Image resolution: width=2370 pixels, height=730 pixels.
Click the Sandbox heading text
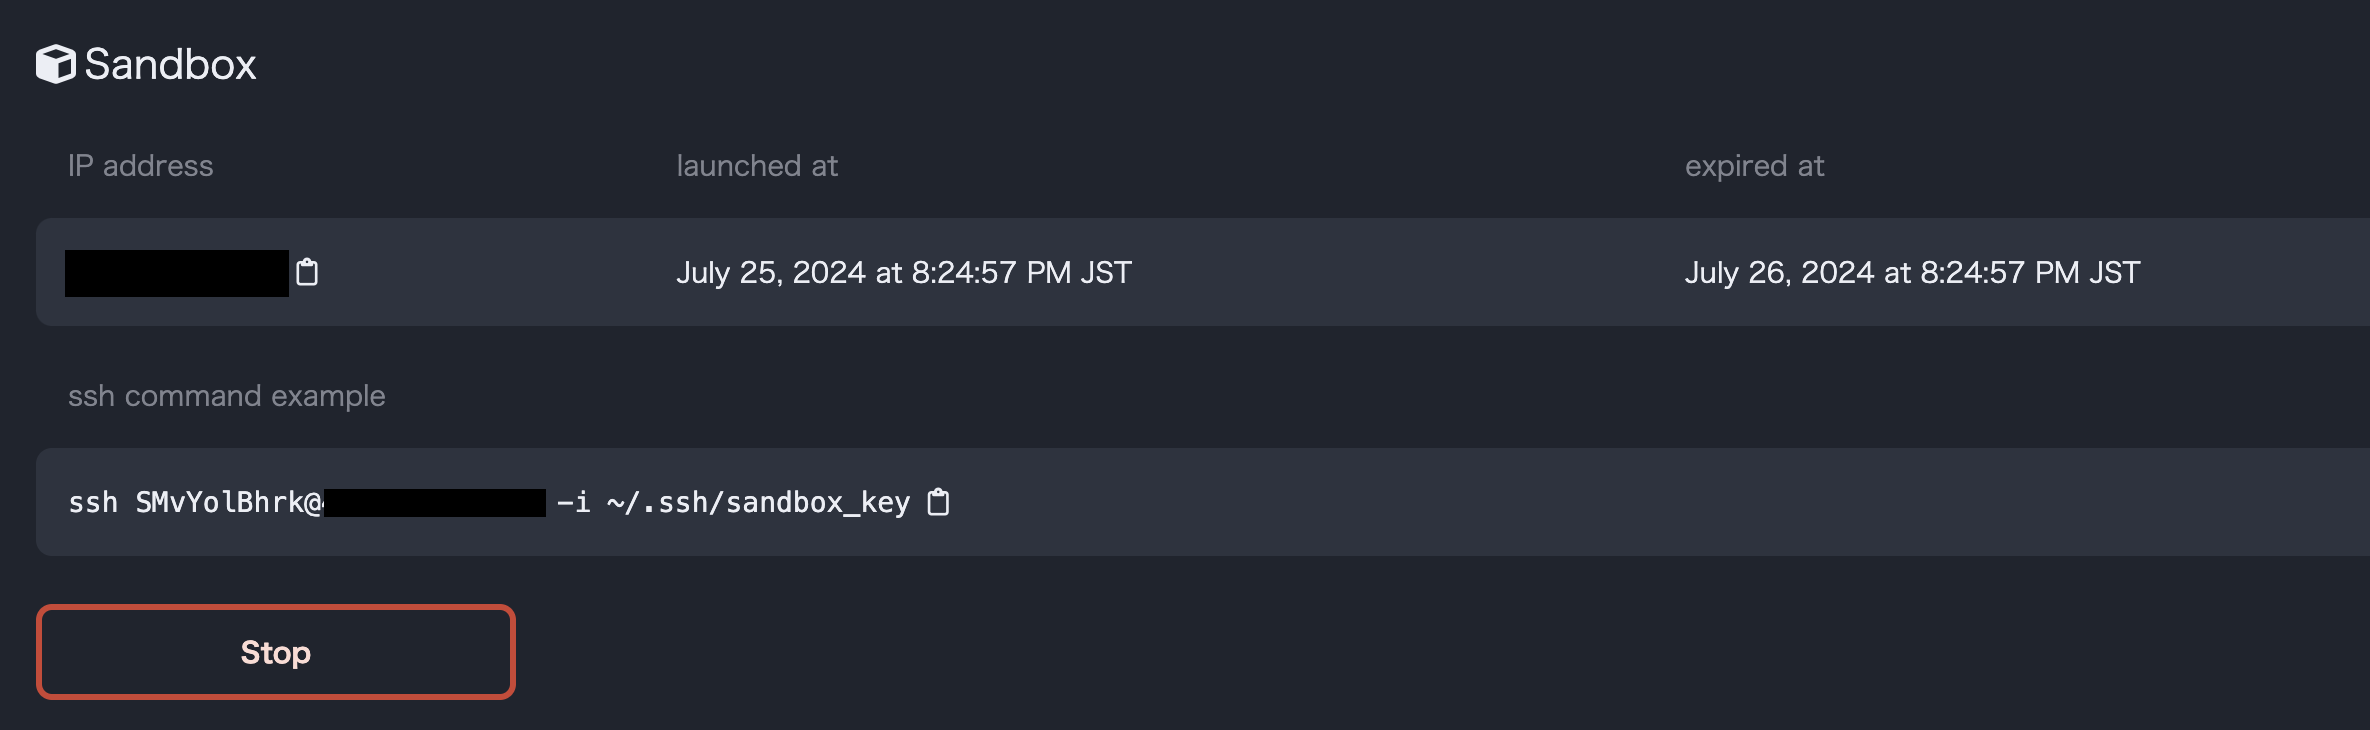click(x=170, y=64)
